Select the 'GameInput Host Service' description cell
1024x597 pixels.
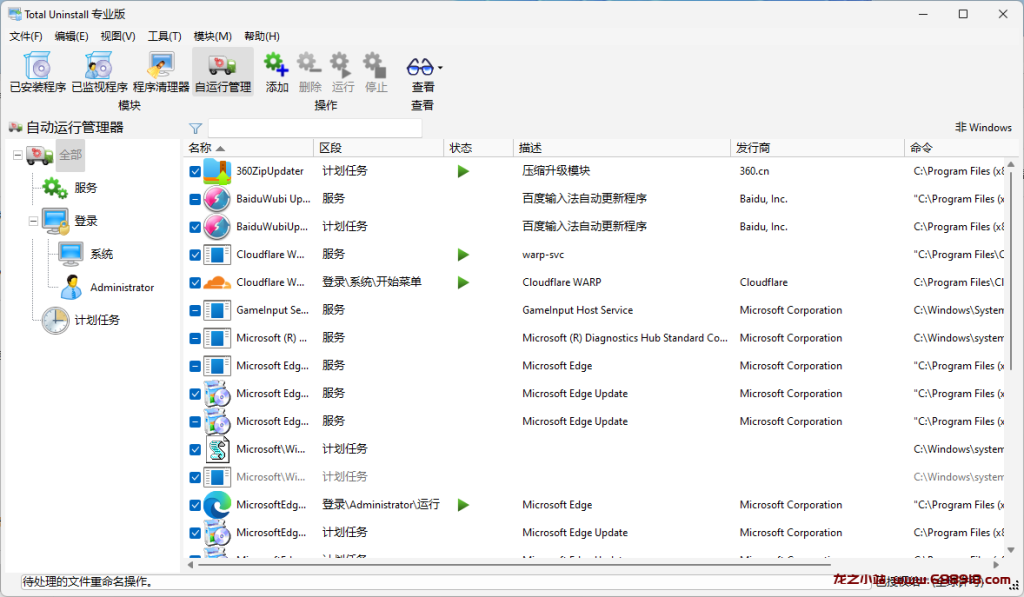[x=577, y=310]
